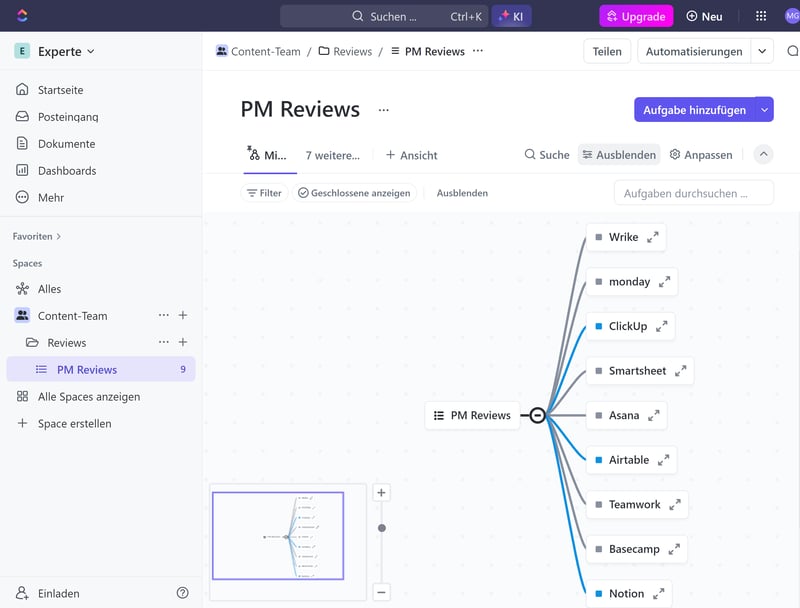This screenshot has width=800, height=608.
Task: Expand the ClickUp node arrows icon
Action: click(662, 326)
